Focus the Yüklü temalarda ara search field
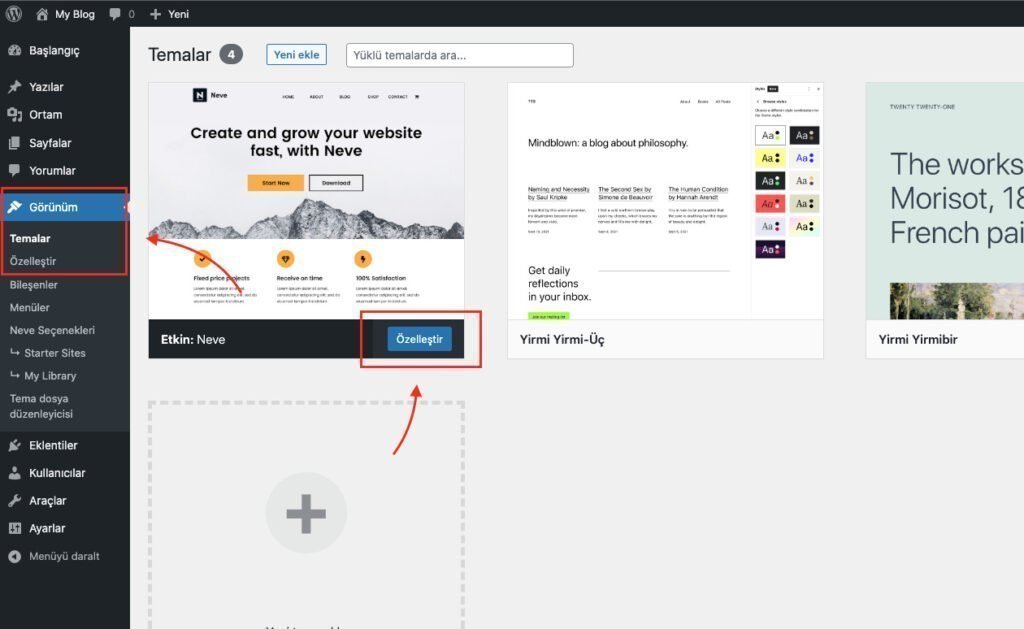This screenshot has width=1024, height=629. click(460, 55)
